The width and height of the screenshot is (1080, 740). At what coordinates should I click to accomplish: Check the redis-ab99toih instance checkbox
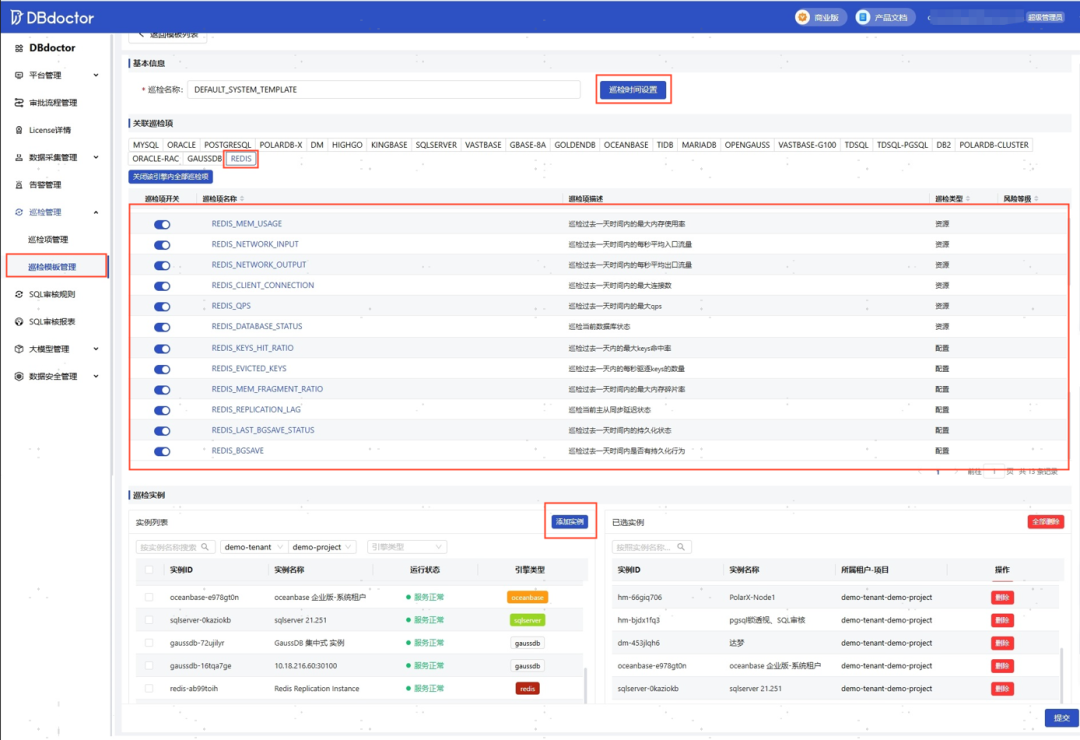pos(149,688)
